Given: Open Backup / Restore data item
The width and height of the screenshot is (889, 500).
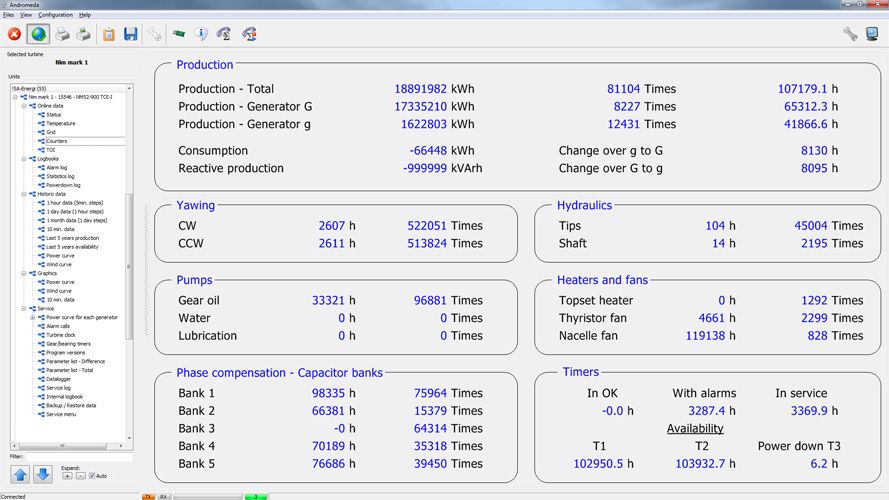Looking at the screenshot, I should tap(71, 406).
